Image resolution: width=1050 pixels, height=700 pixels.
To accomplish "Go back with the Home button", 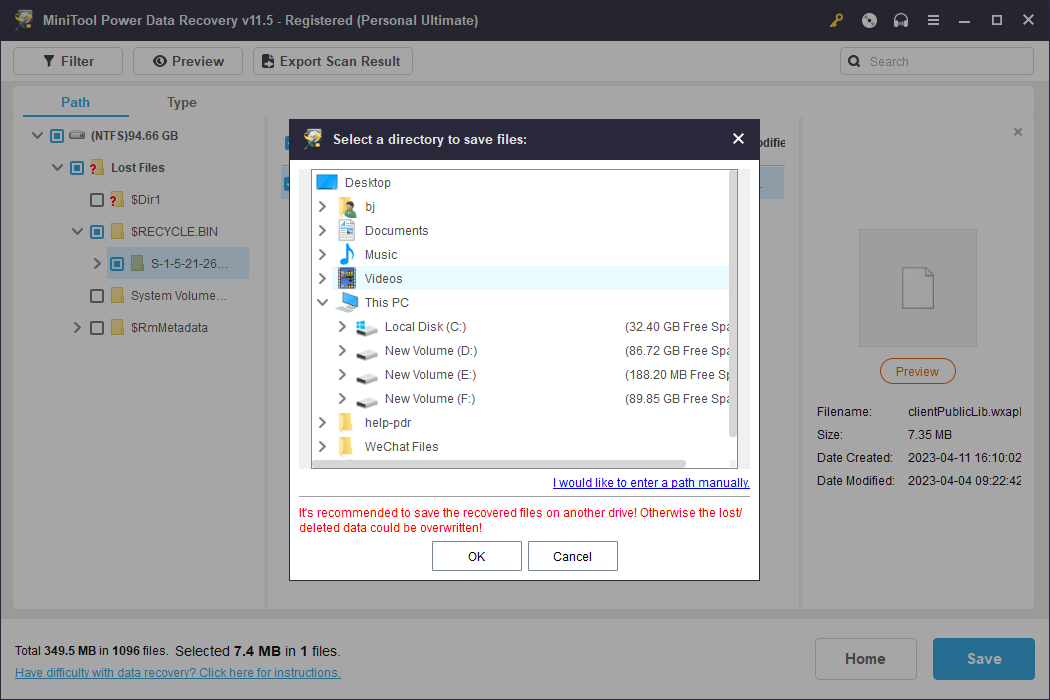I will 865,658.
